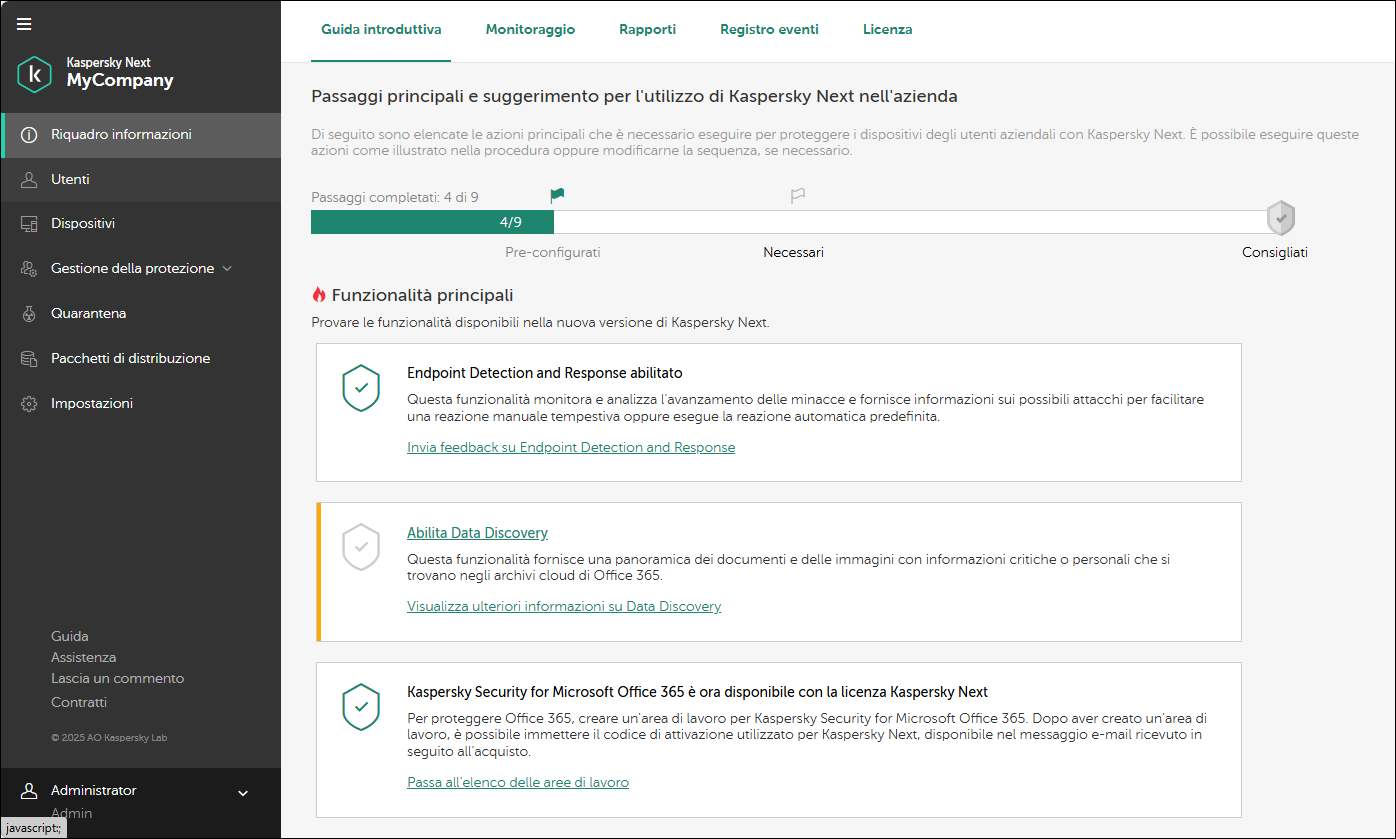Switch to the Monitoraggio tab
Image resolution: width=1396 pixels, height=839 pixels.
tap(530, 29)
